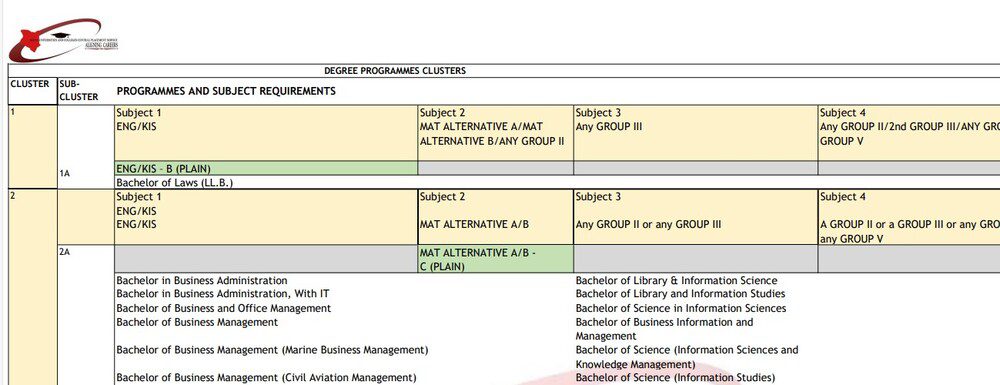Select 'Marine Business Management' programme line
This screenshot has width=1000, height=385.
point(272,350)
